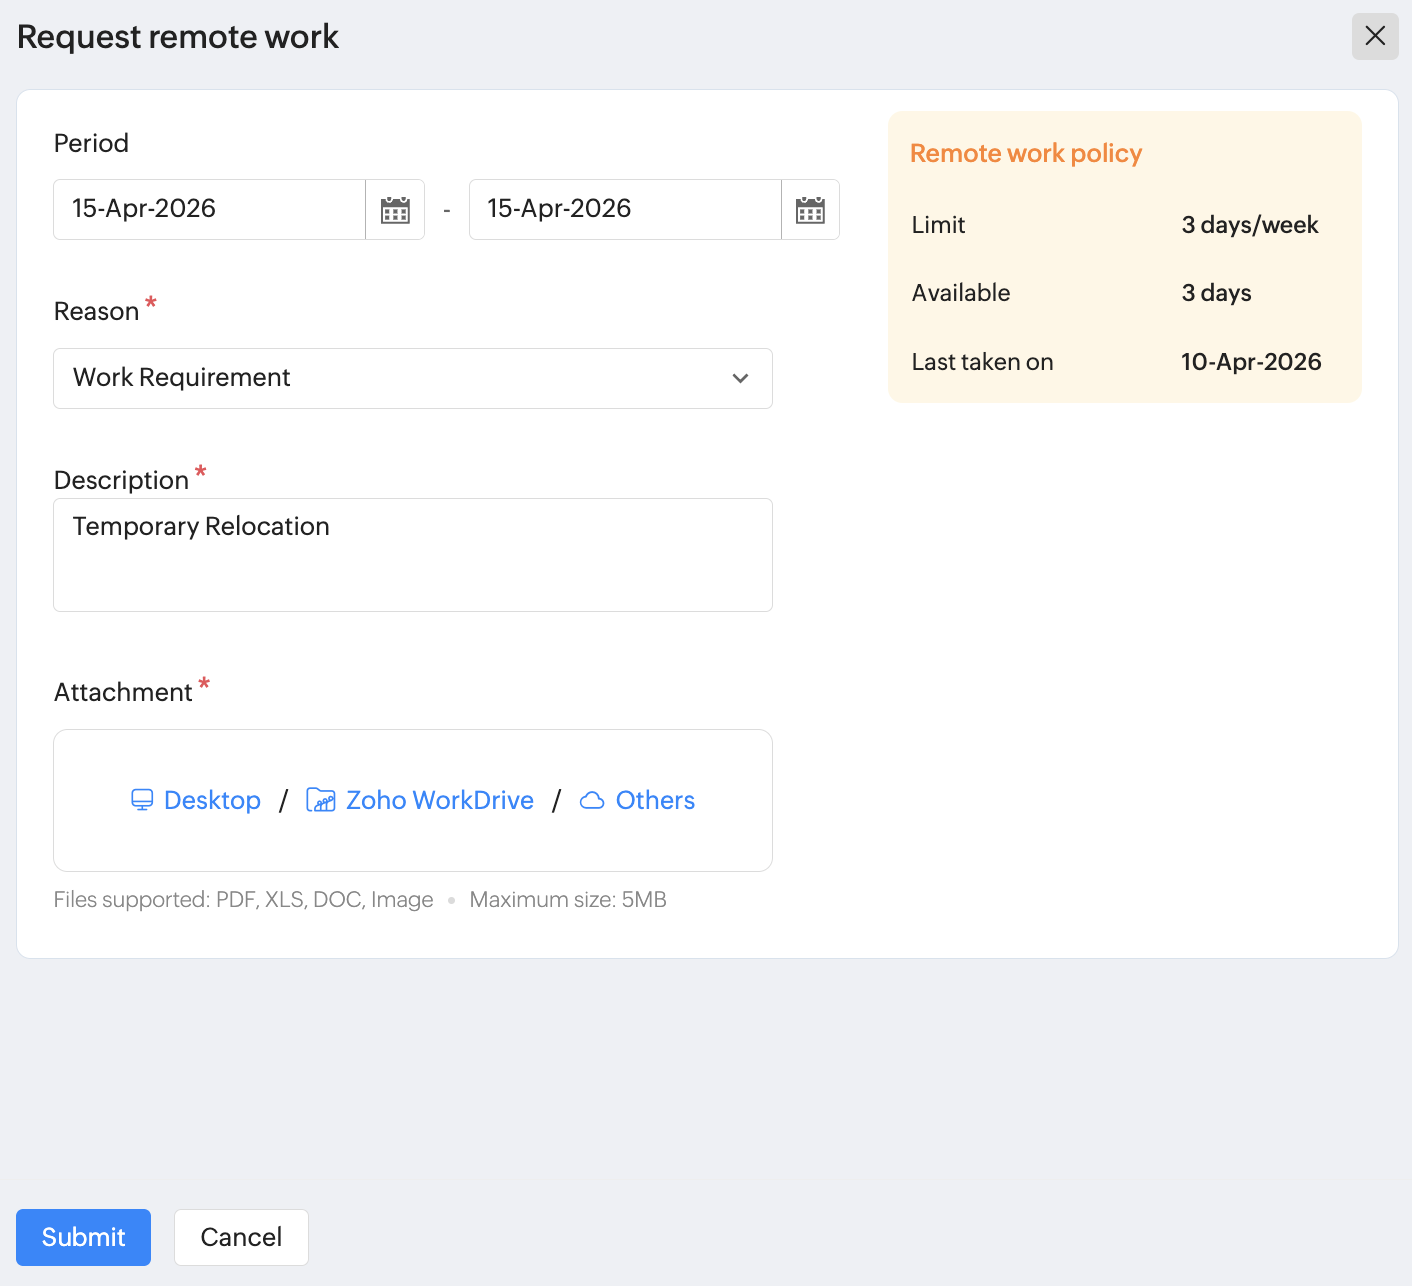Click the Remote work policy heading
The height and width of the screenshot is (1286, 1412).
pos(1025,153)
